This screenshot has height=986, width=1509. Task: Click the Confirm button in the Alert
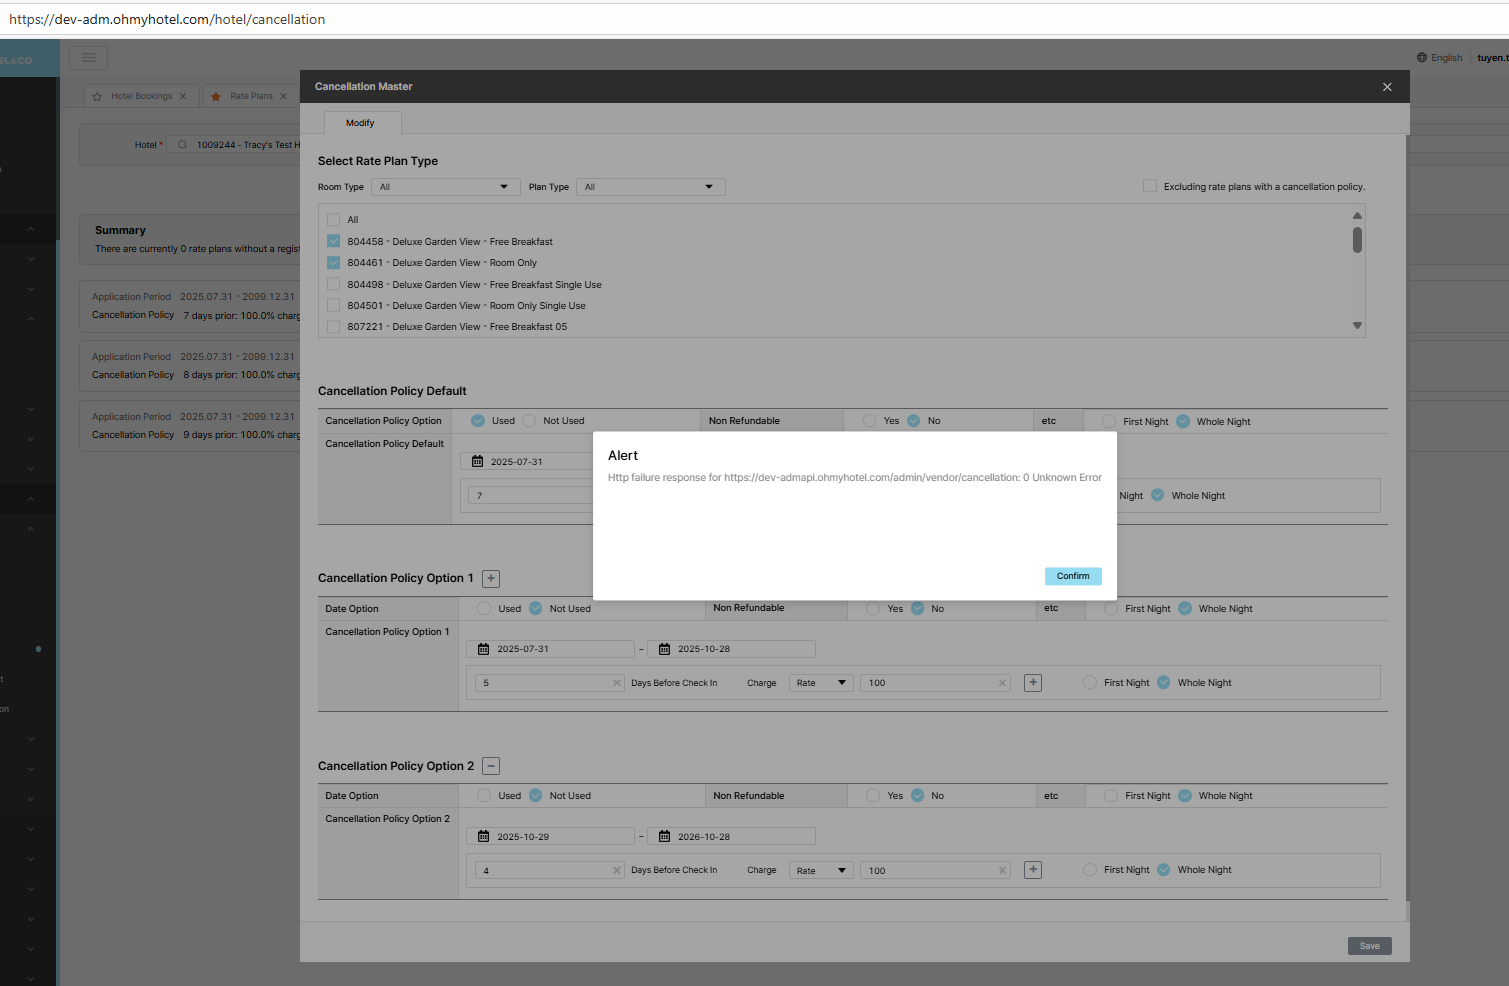(x=1072, y=576)
